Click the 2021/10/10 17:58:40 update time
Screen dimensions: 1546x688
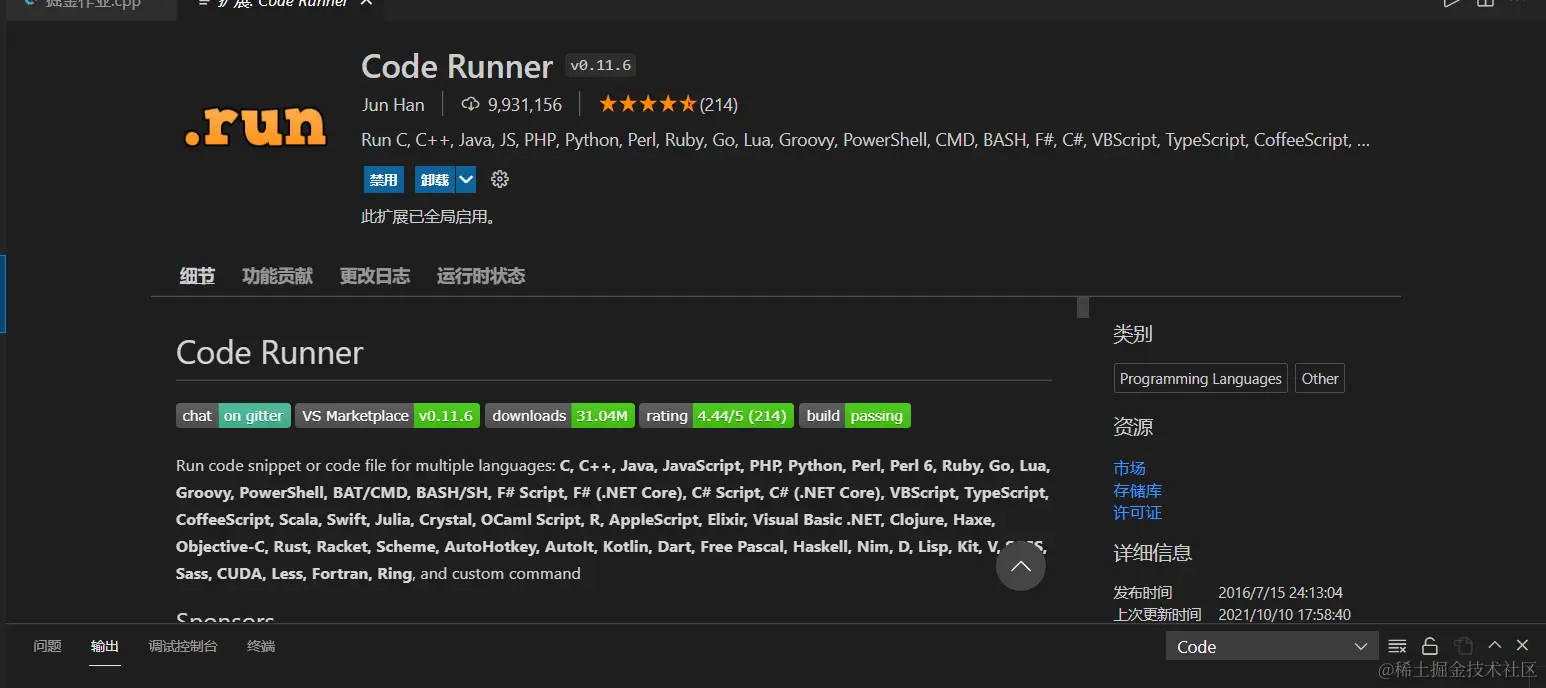click(1284, 614)
